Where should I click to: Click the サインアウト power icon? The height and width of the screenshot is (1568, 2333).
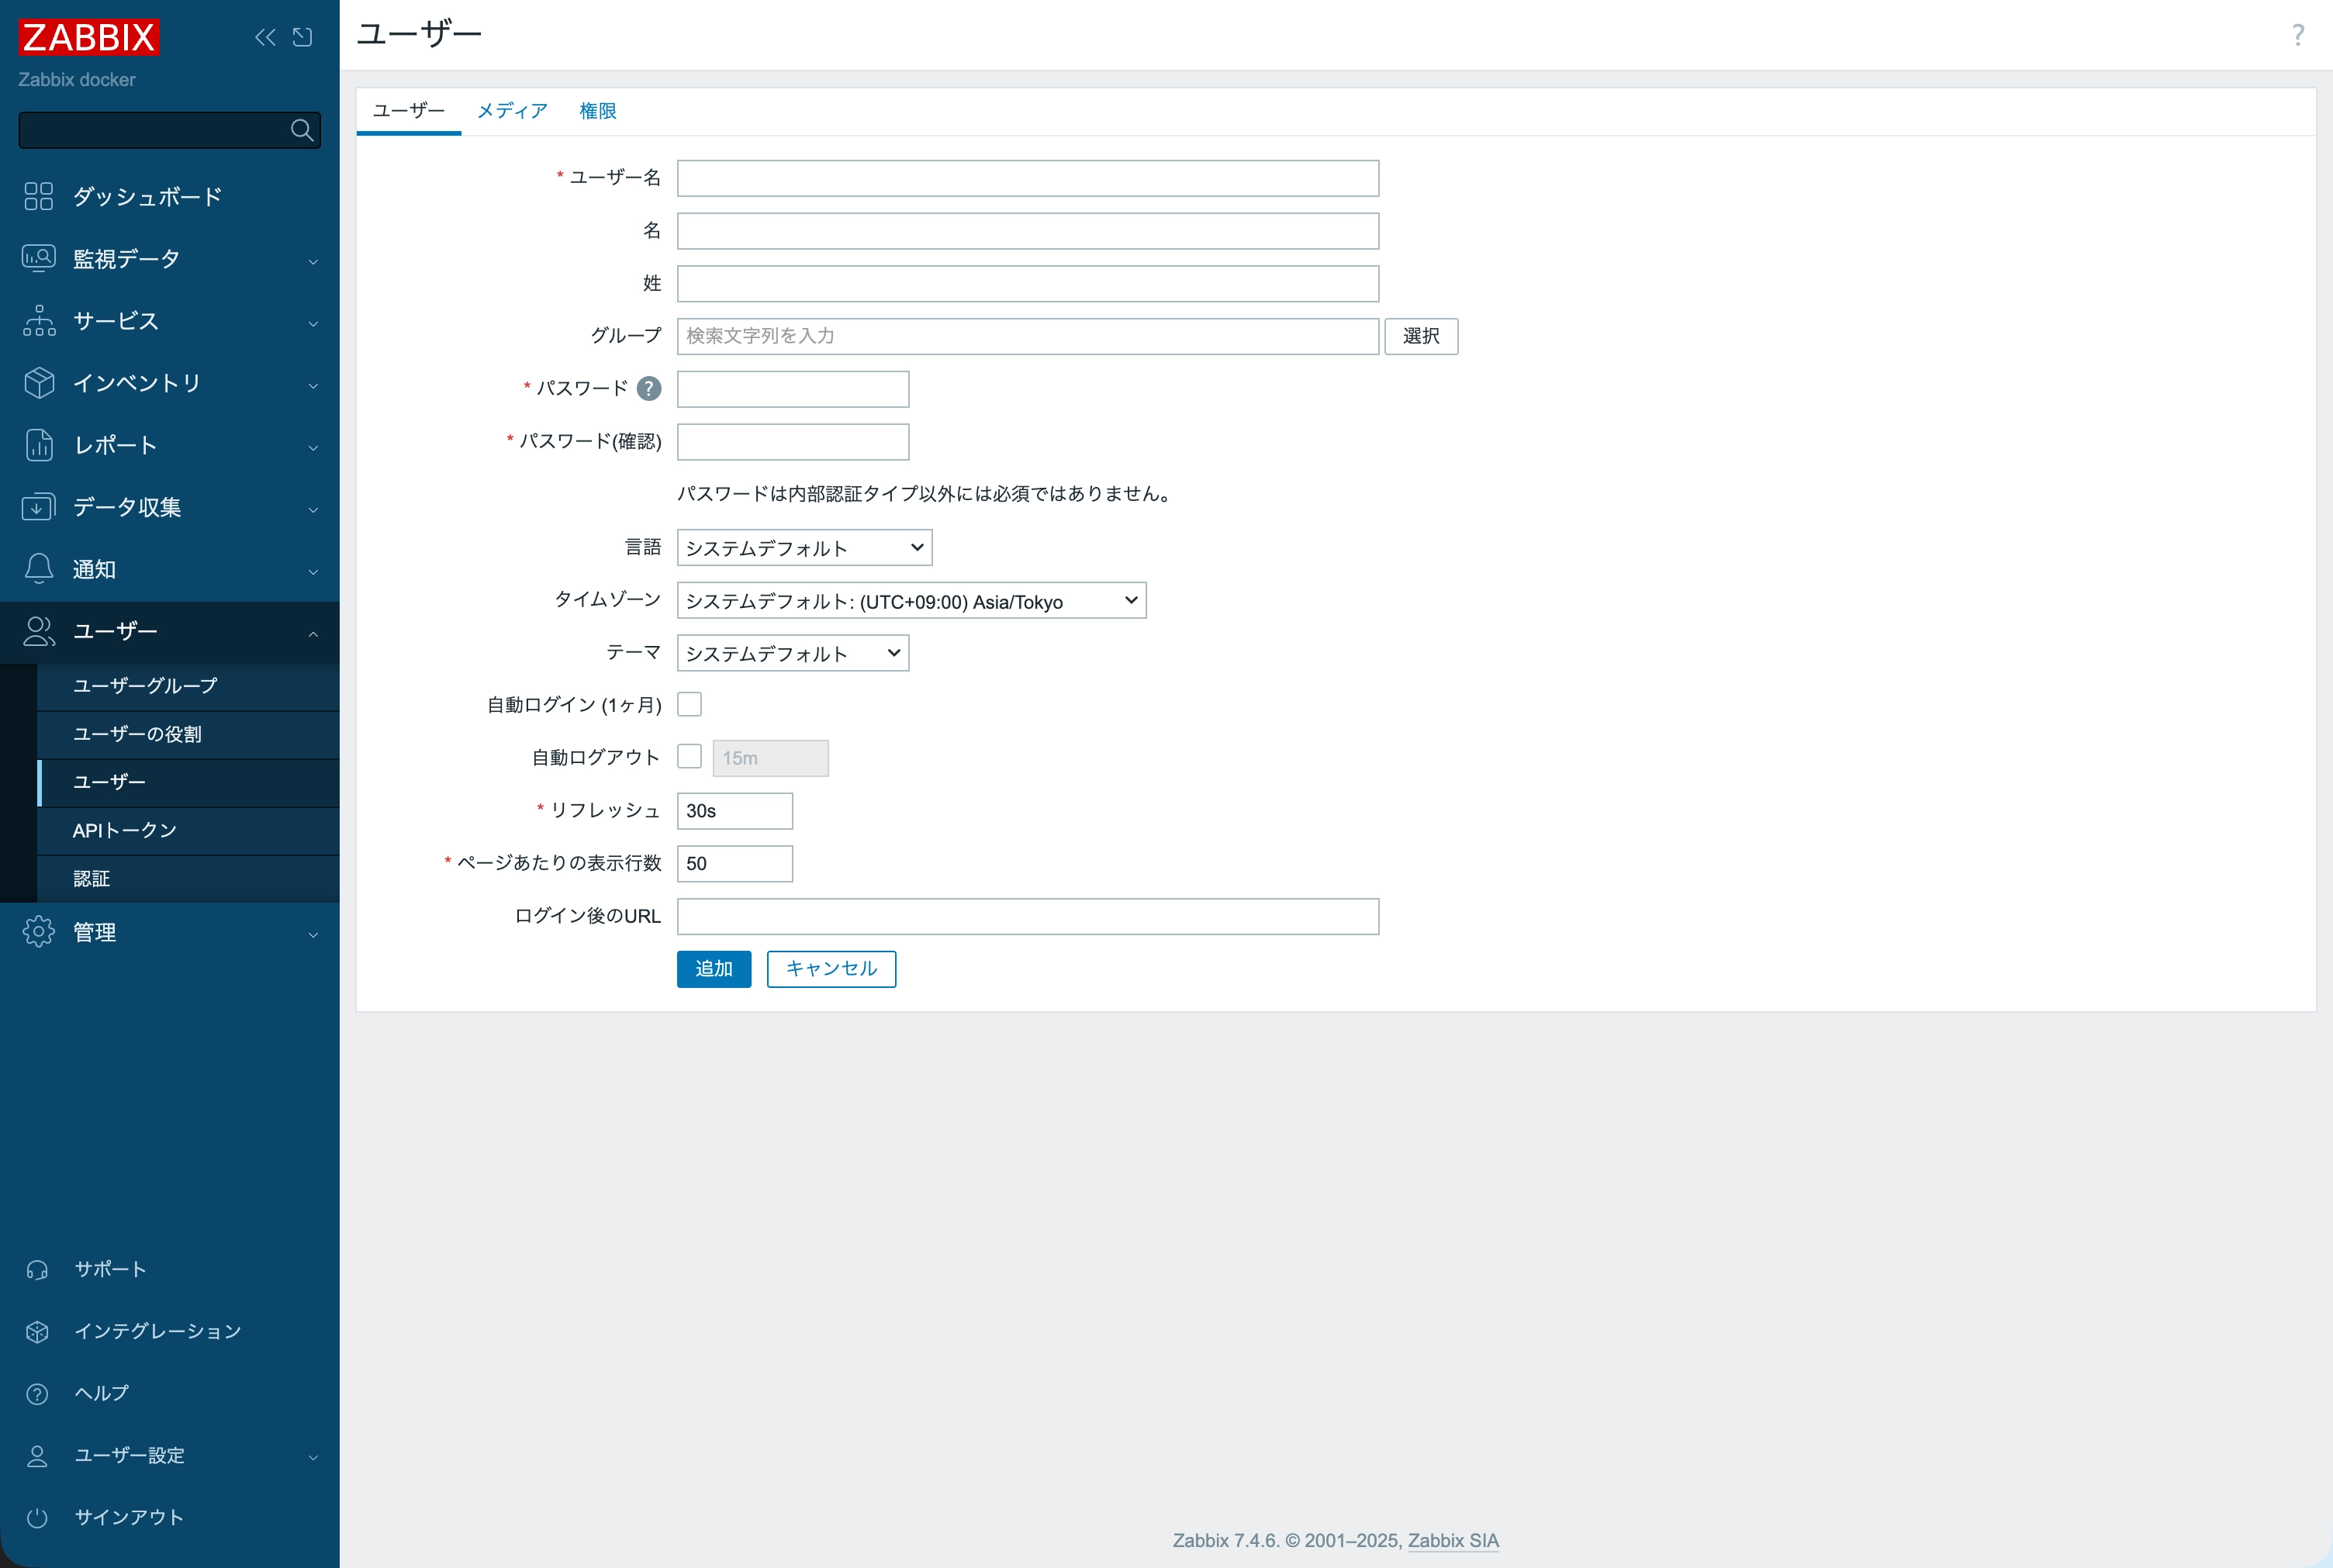(37, 1518)
